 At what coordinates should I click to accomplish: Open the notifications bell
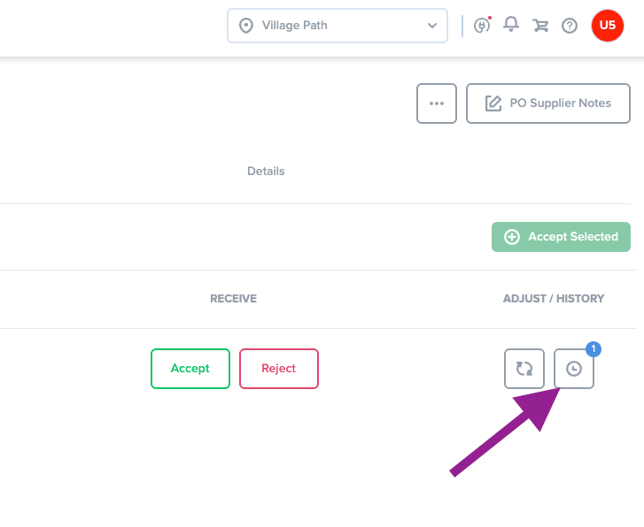[511, 24]
